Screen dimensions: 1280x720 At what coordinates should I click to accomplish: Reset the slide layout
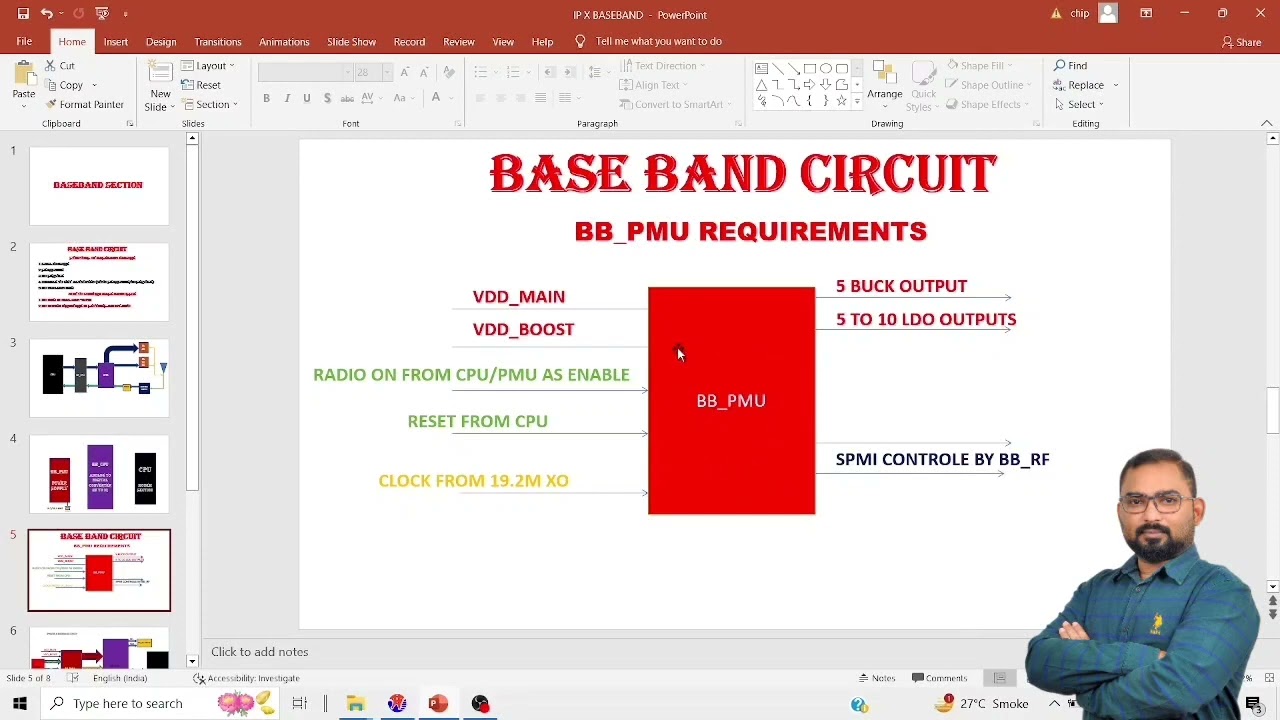[201, 85]
